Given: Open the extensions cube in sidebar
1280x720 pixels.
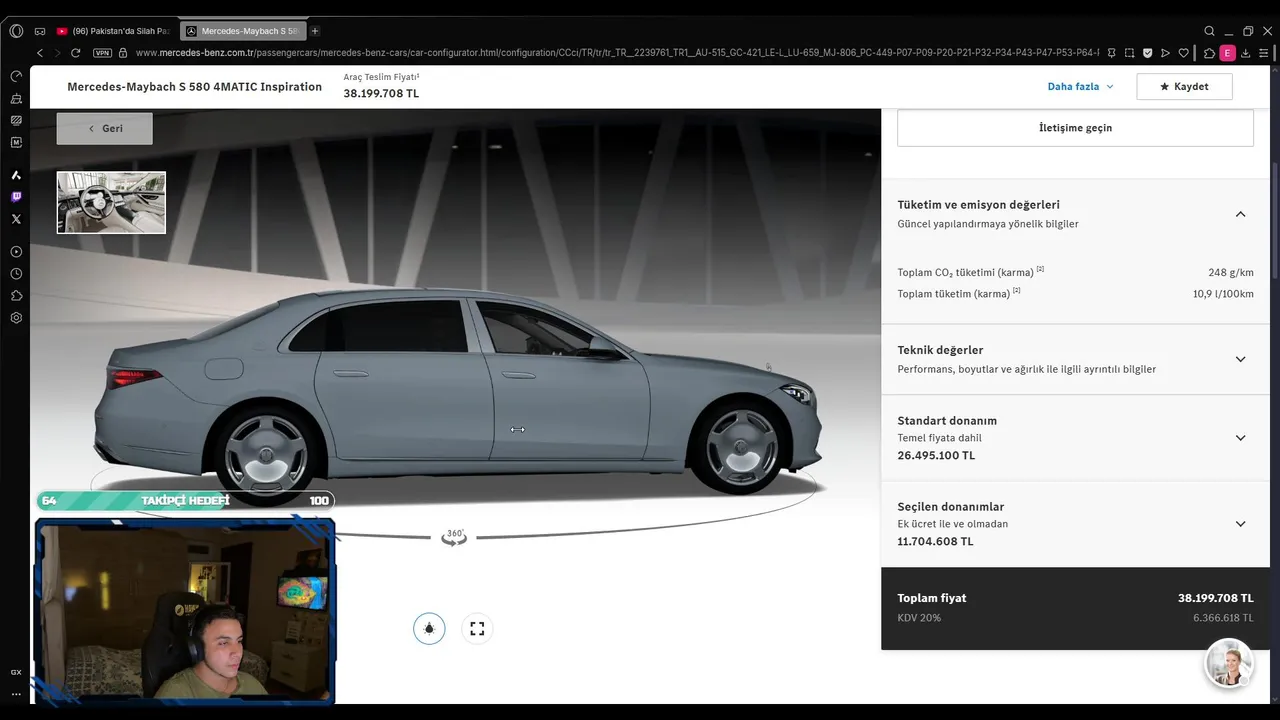Looking at the screenshot, I should pos(16,296).
